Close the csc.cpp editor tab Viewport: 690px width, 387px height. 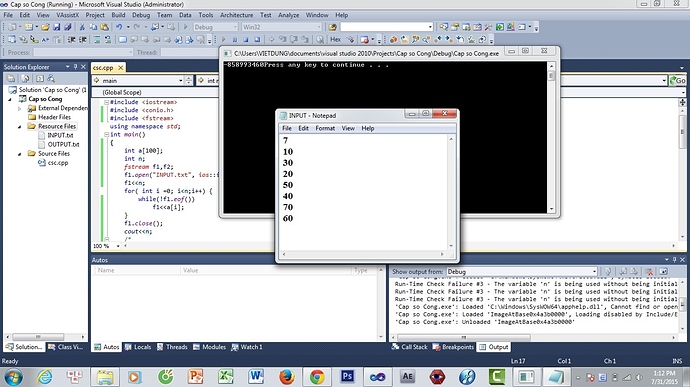click(x=120, y=67)
